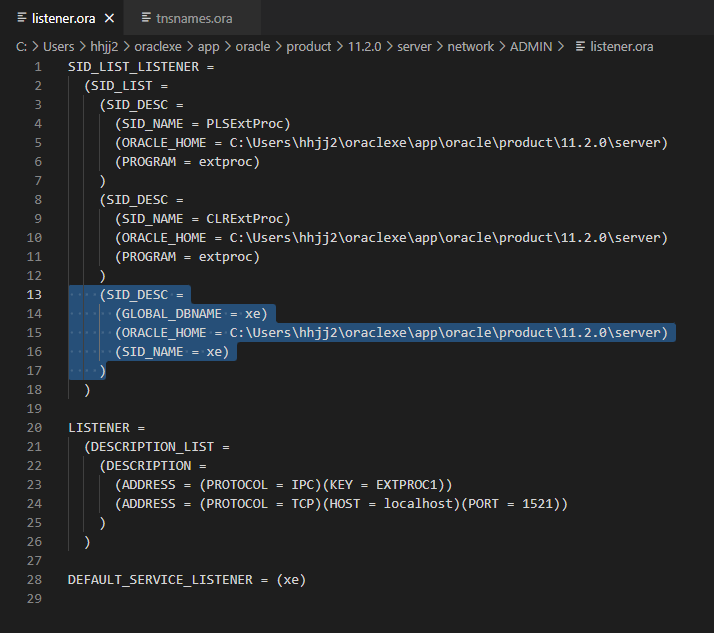714x633 pixels.
Task: Open the oracle breadcrumb segment
Action: tap(253, 46)
